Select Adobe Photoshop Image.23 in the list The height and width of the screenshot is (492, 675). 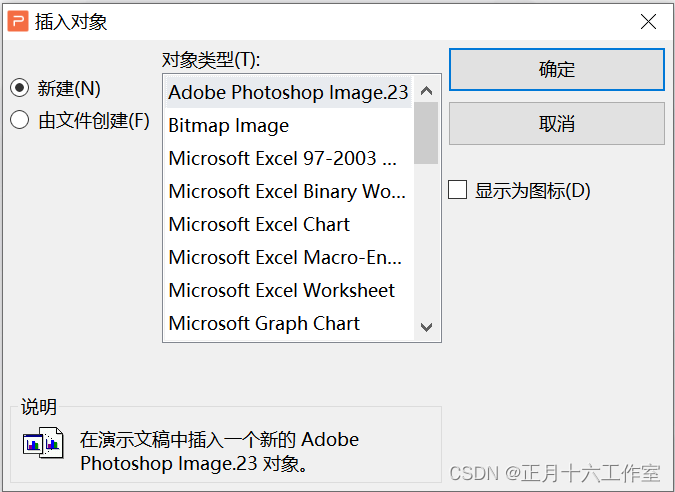point(288,92)
